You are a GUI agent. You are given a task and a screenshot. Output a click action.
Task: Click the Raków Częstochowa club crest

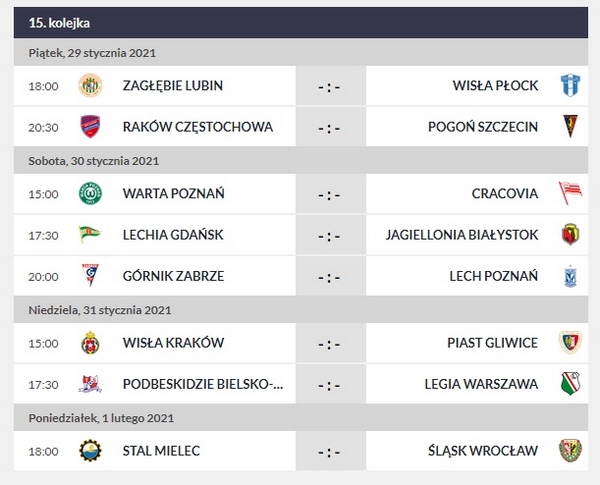pos(91,127)
